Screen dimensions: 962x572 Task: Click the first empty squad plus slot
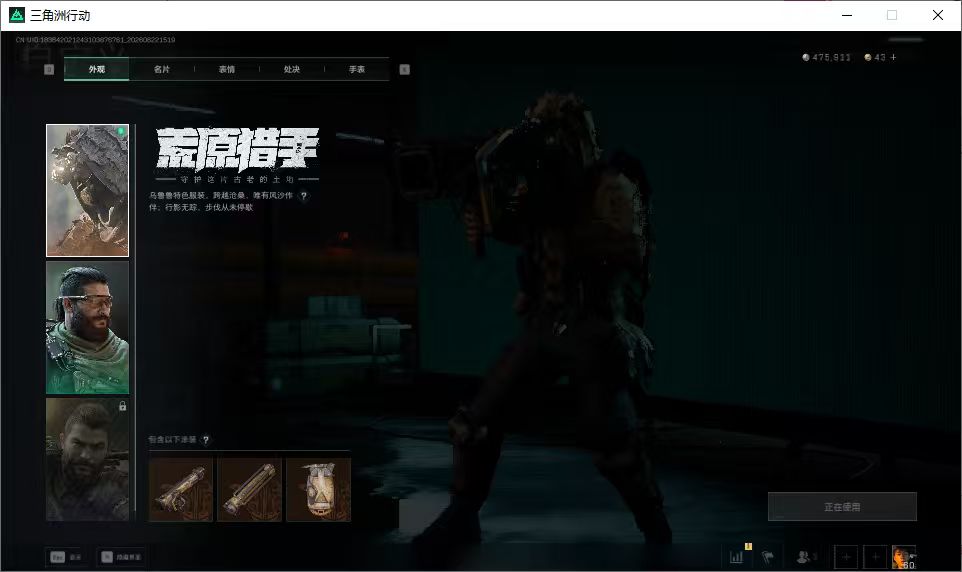tap(846, 557)
